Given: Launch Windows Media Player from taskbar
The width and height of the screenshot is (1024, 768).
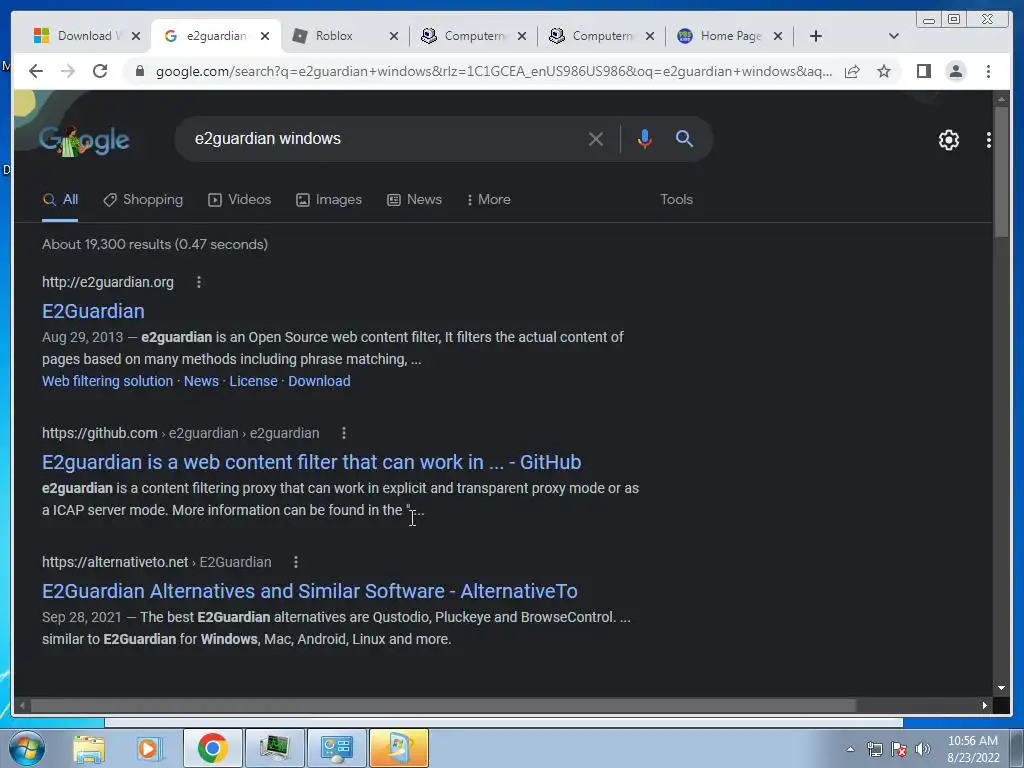Looking at the screenshot, I should [x=150, y=748].
